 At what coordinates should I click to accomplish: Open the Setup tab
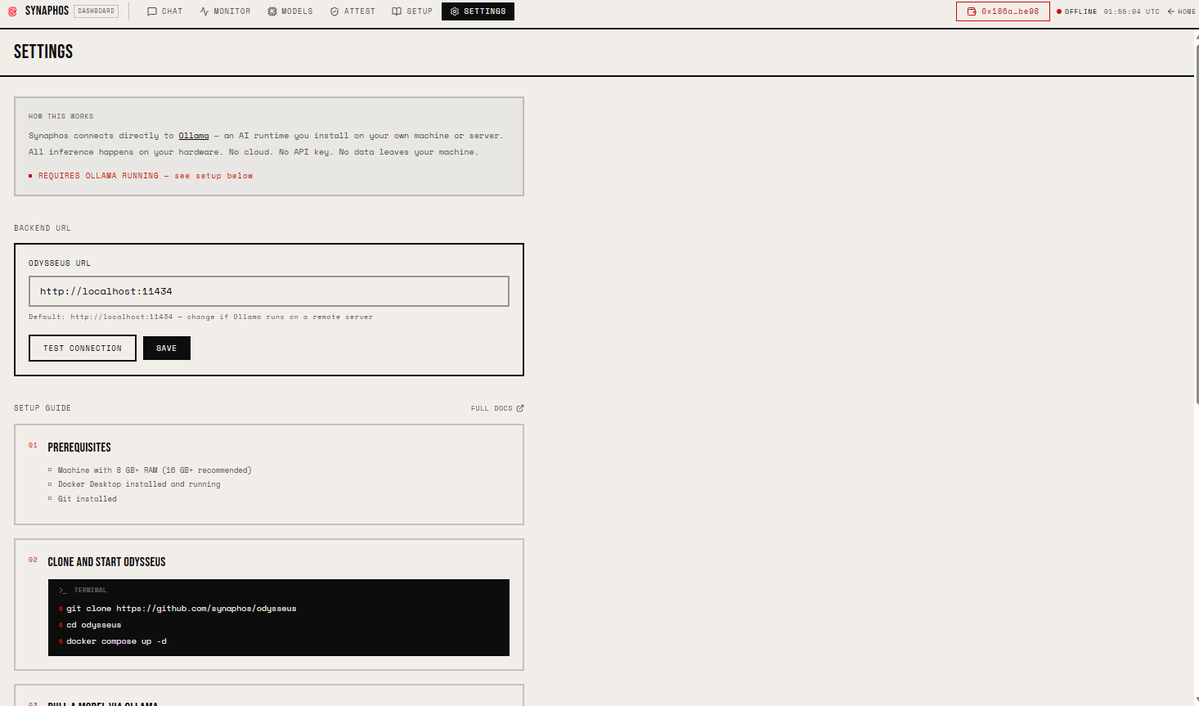point(412,11)
